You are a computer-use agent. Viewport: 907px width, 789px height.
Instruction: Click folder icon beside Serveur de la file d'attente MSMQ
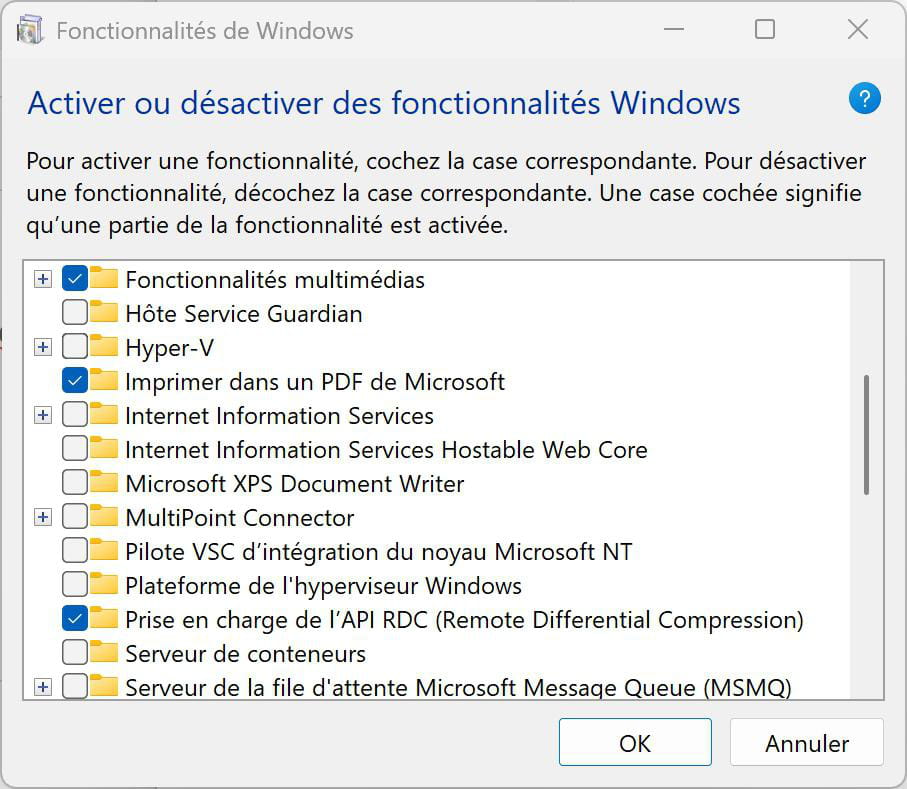click(x=104, y=687)
